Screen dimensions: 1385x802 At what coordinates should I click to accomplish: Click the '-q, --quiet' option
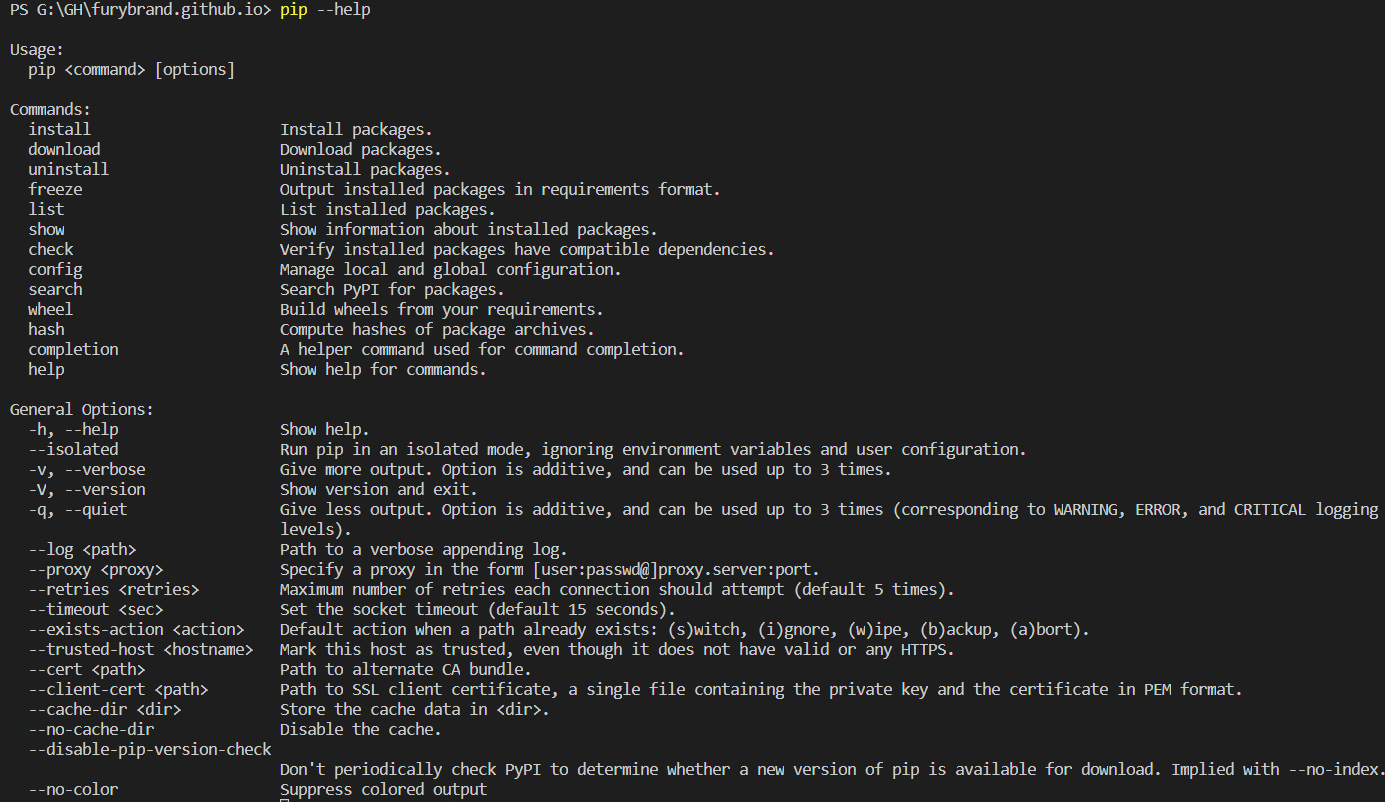[78, 509]
